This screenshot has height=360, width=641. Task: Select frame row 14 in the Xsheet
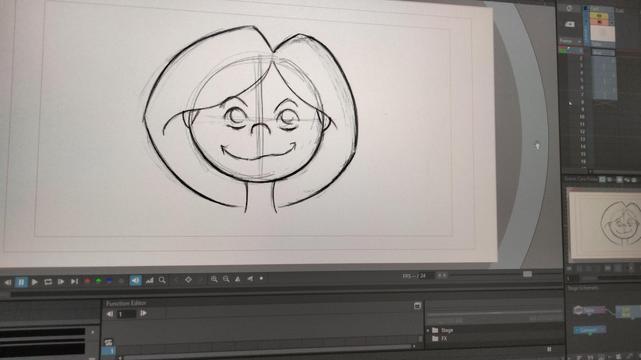[583, 146]
